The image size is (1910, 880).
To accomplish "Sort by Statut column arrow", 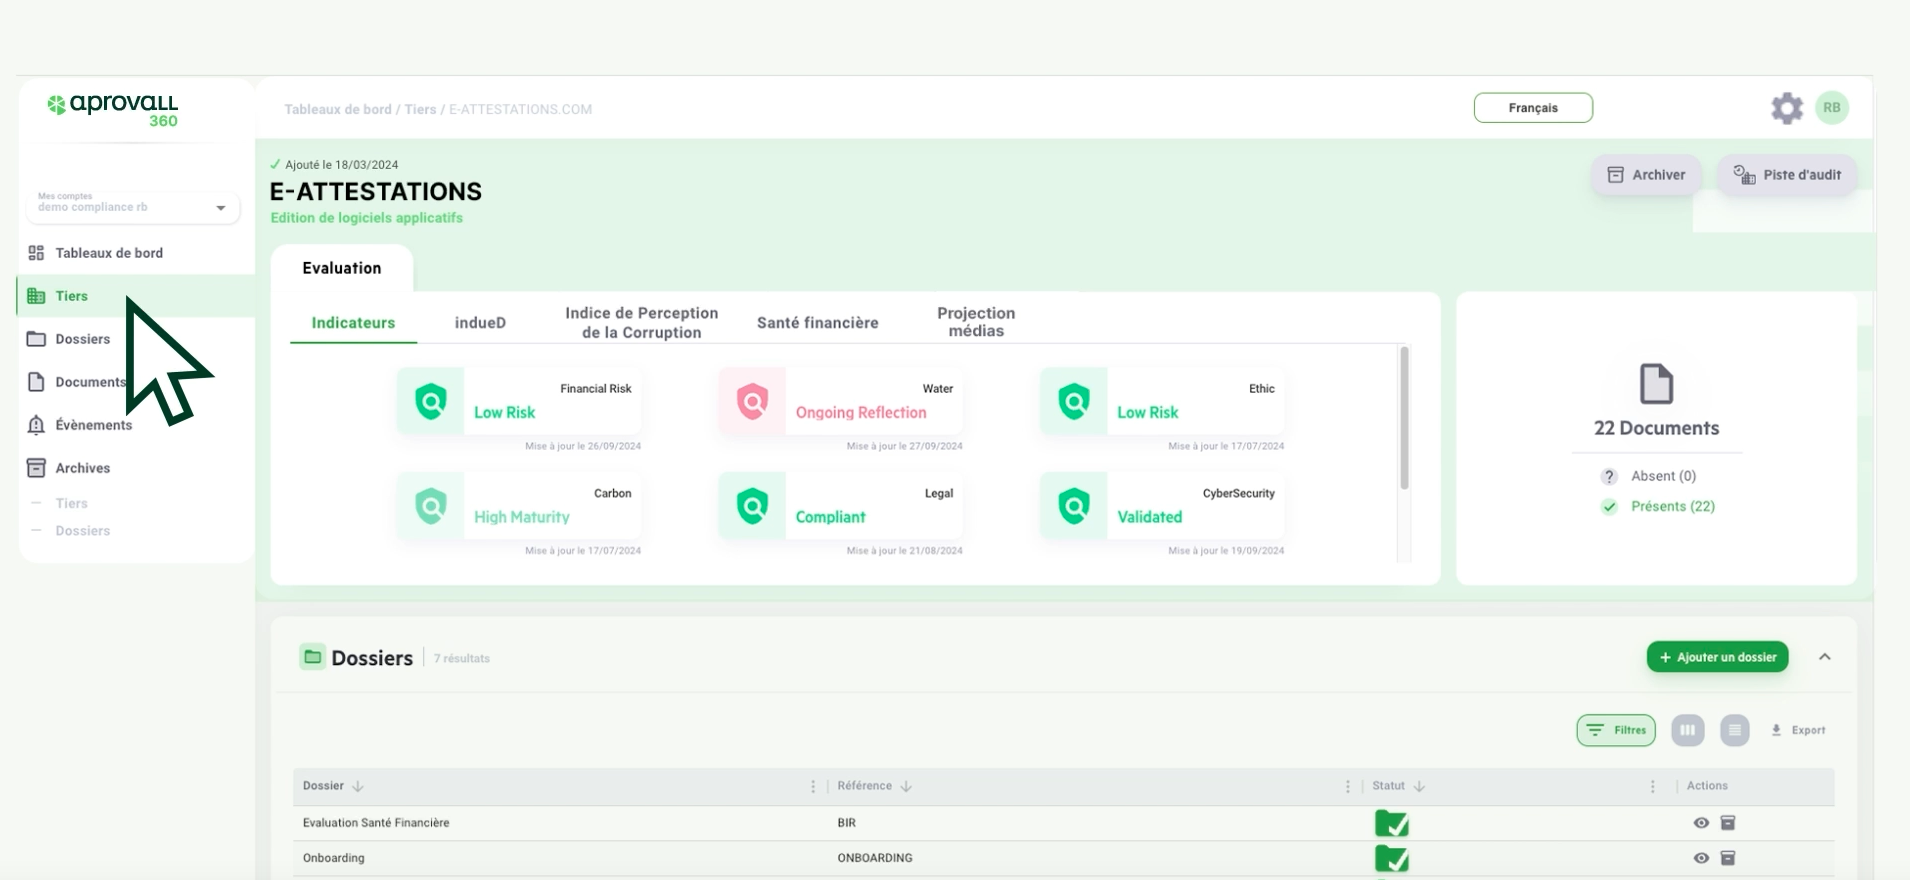I will (1419, 786).
